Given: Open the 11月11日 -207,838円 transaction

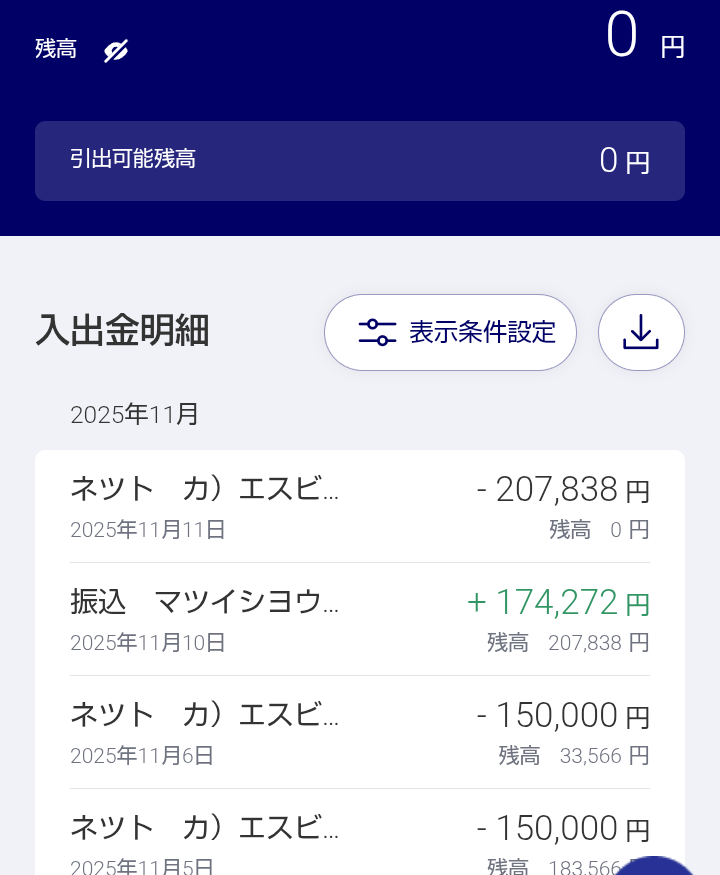Looking at the screenshot, I should (360, 506).
